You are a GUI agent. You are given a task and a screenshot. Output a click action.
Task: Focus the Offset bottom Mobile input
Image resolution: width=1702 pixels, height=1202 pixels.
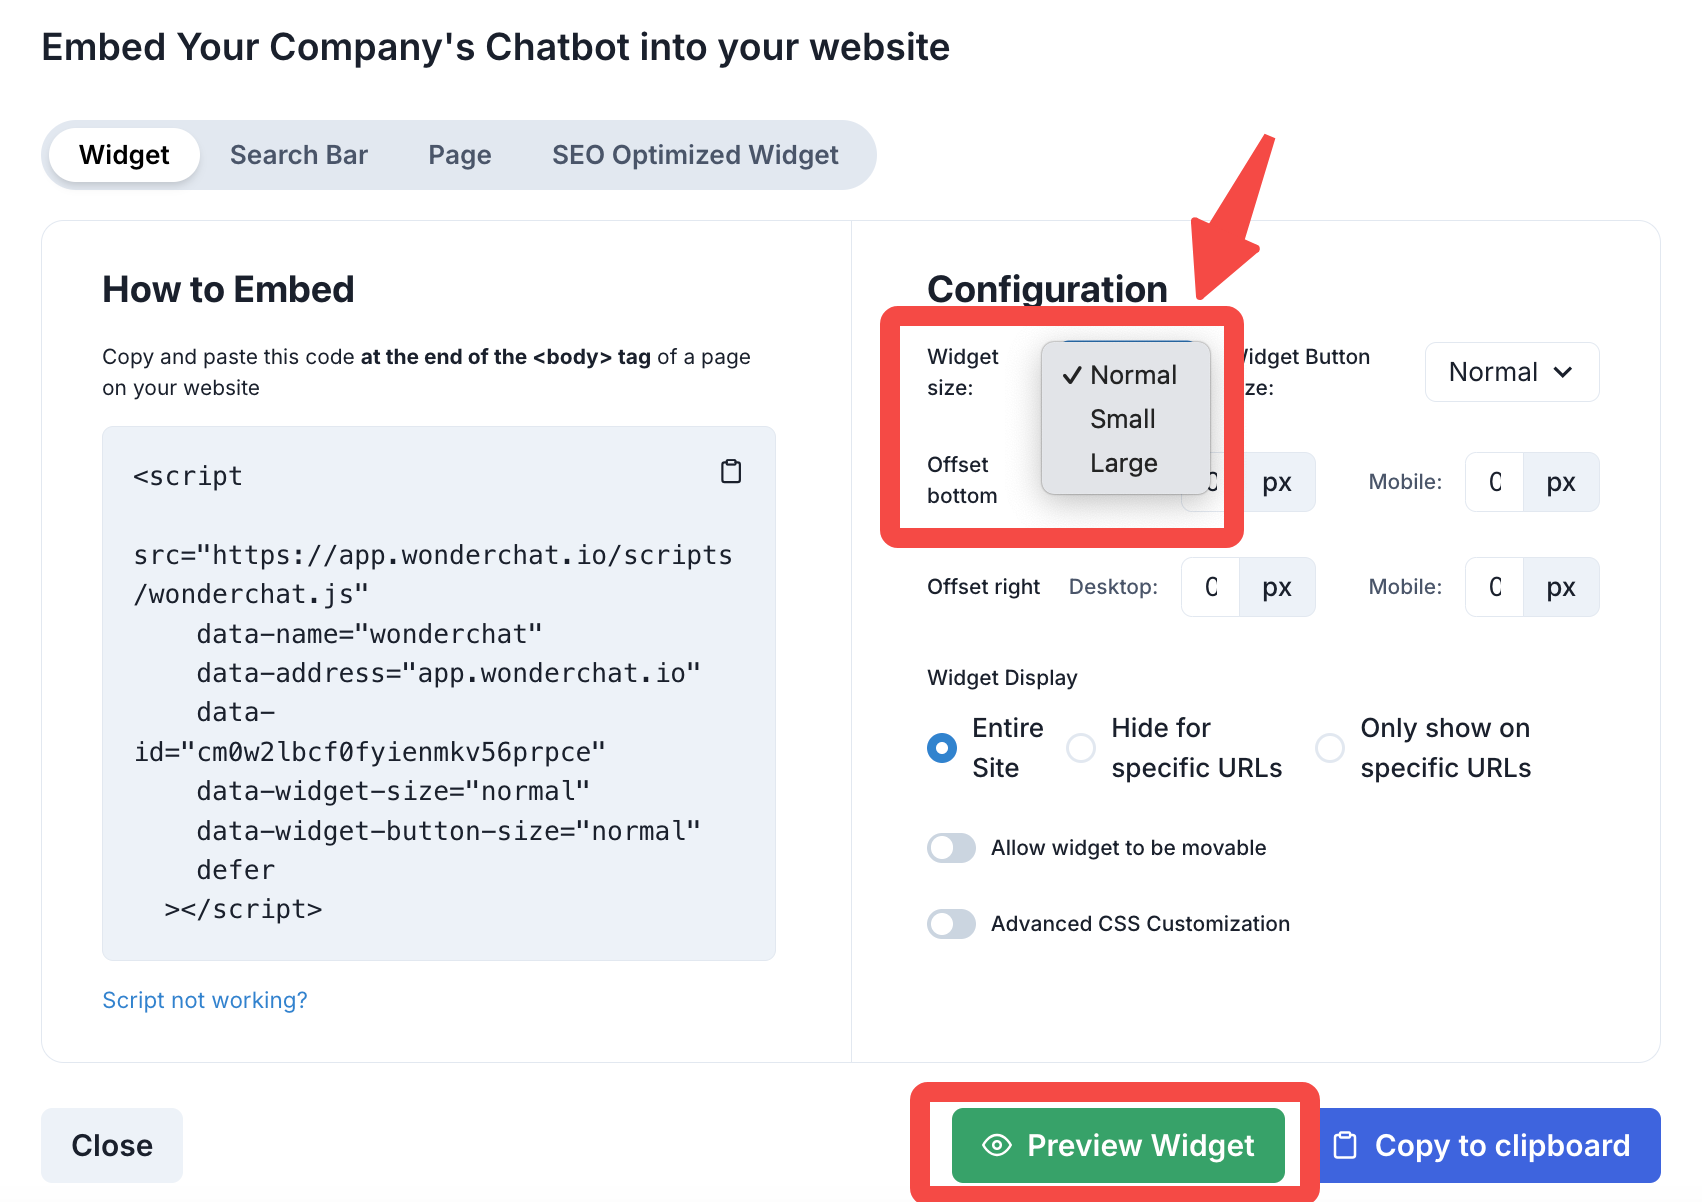coord(1495,482)
